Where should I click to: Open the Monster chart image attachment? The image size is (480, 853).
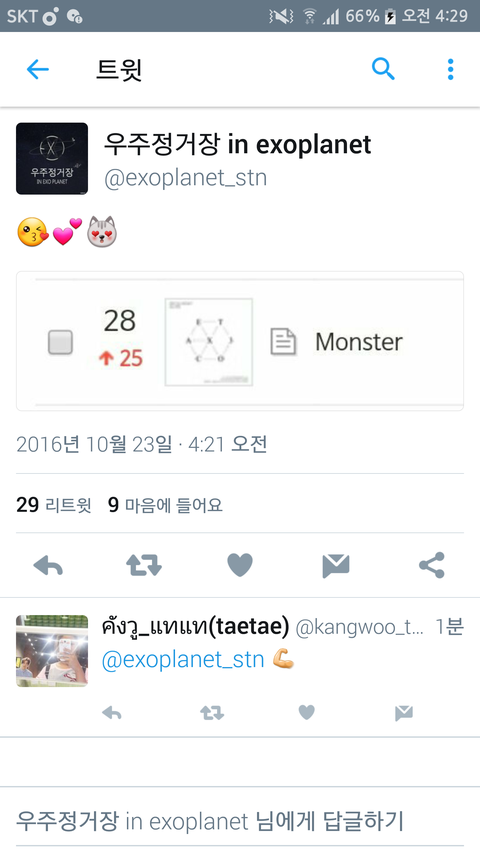[x=240, y=341]
